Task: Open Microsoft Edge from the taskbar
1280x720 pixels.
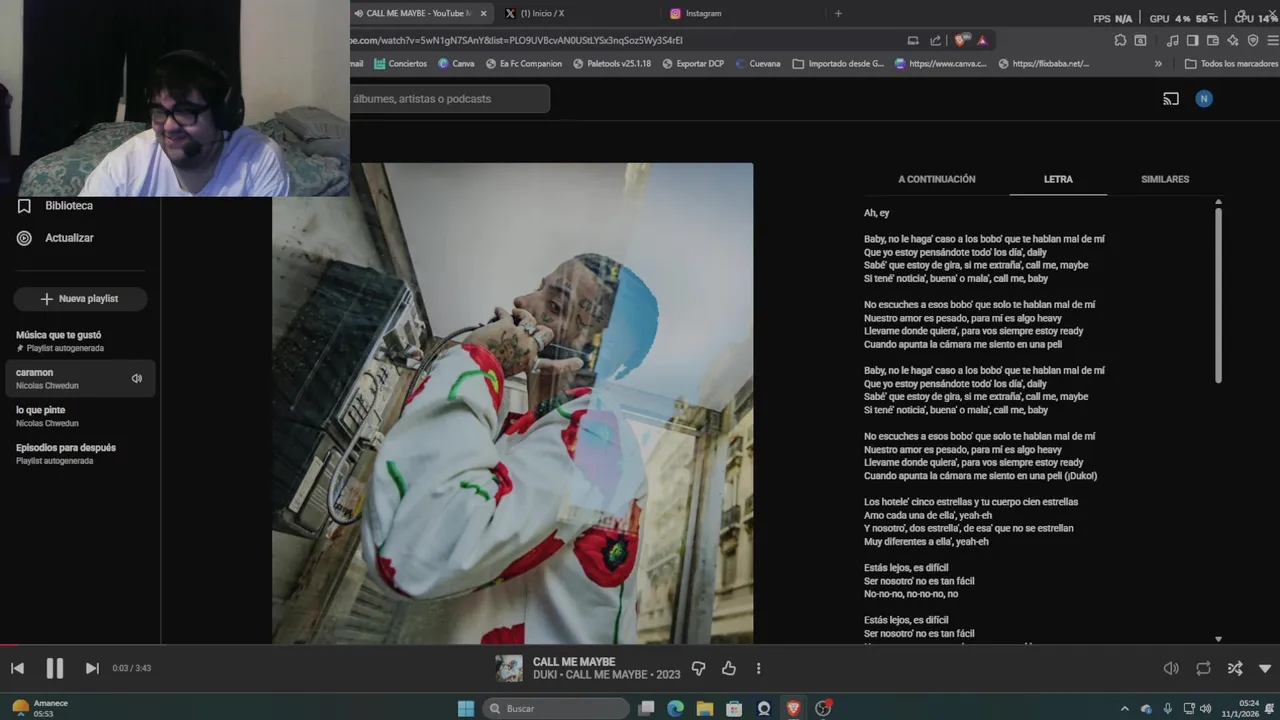Action: (x=676, y=708)
